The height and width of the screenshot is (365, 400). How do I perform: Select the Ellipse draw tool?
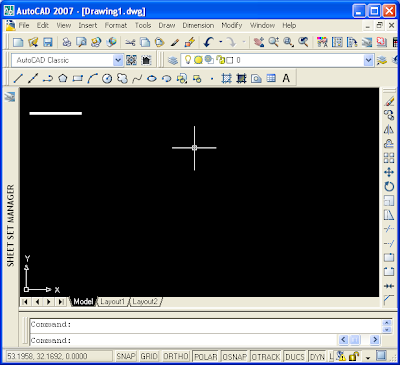point(152,79)
